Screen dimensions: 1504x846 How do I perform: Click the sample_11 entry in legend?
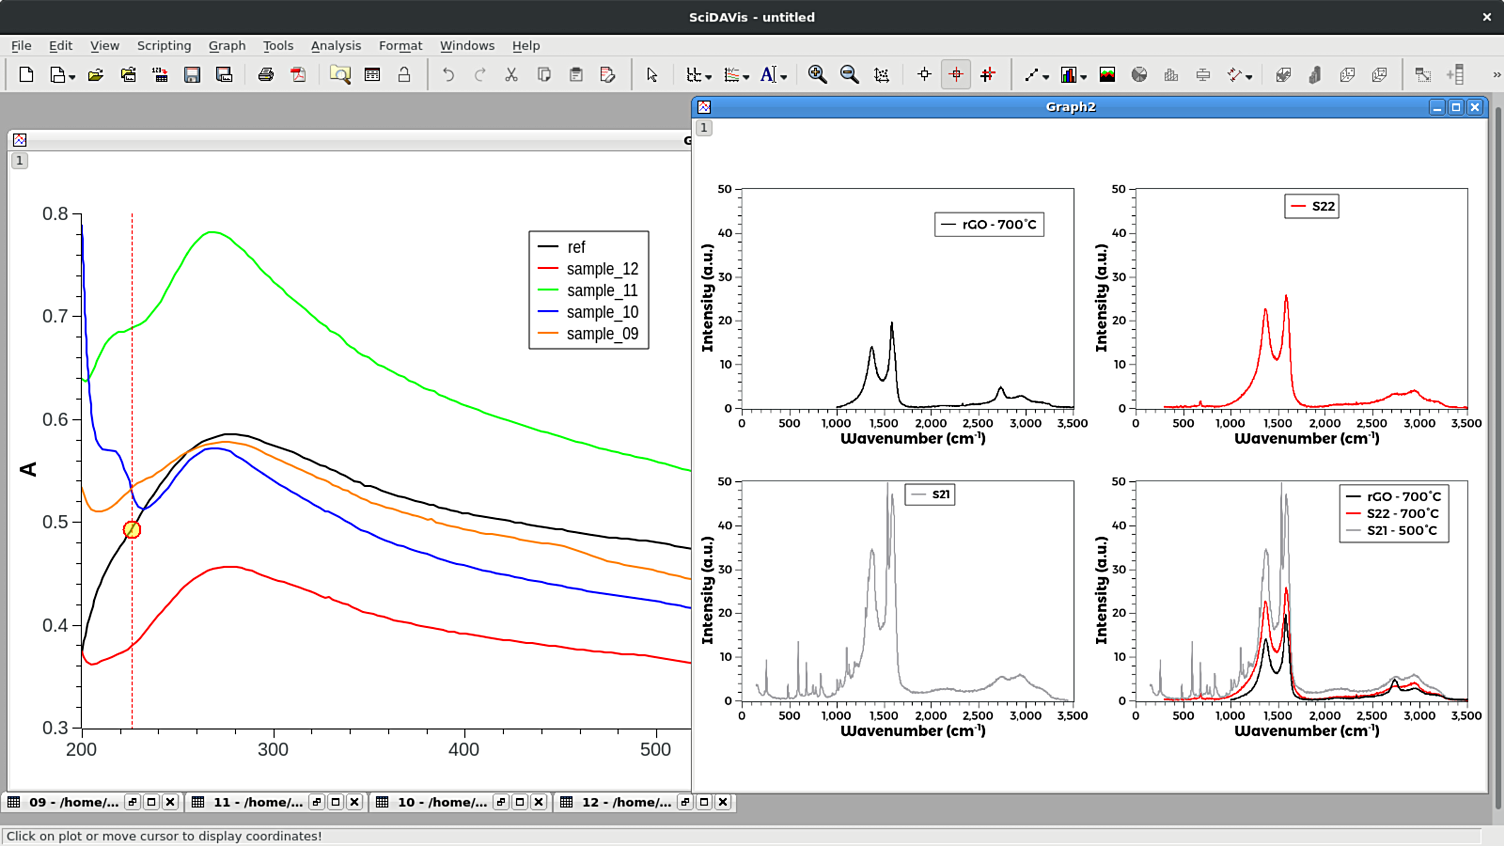point(601,291)
